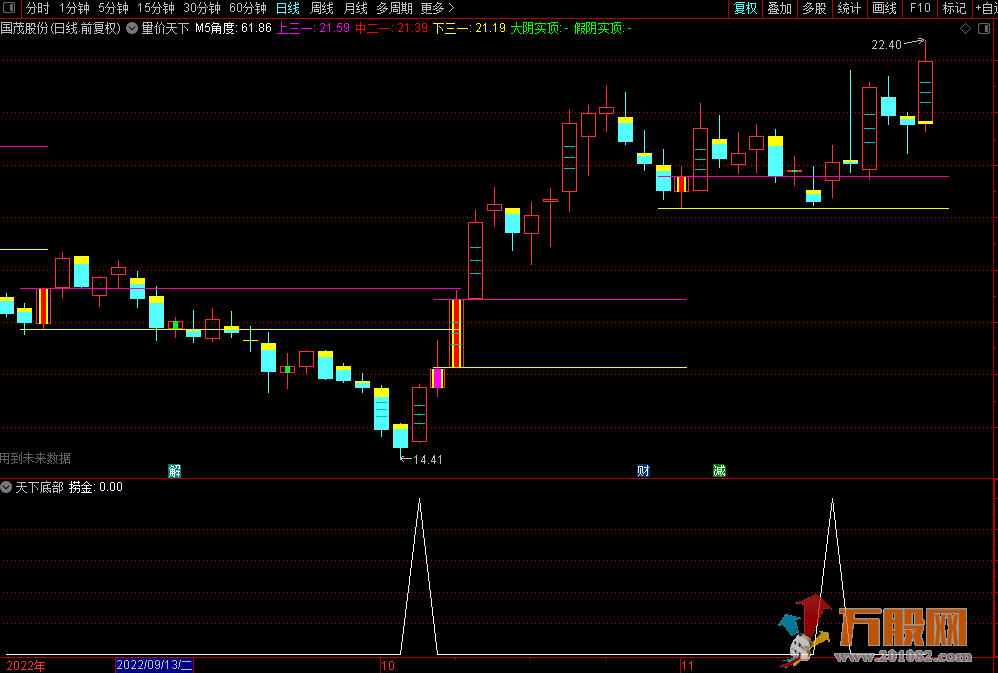The image size is (998, 673).
Task: Add stock via +自选 button
Action: click(985, 8)
